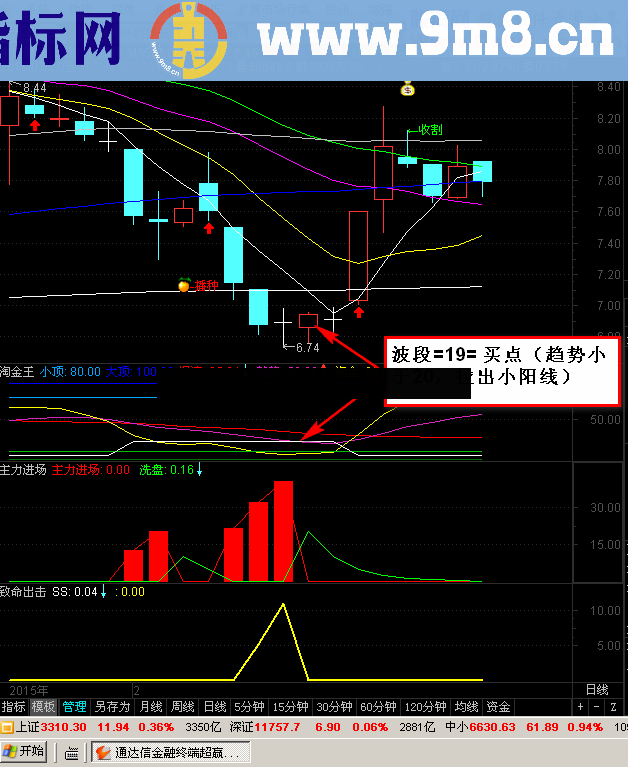The width and height of the screenshot is (628, 767).
Task: Open 通达信金融终端 taskbar window button
Action: pyautogui.click(x=170, y=752)
